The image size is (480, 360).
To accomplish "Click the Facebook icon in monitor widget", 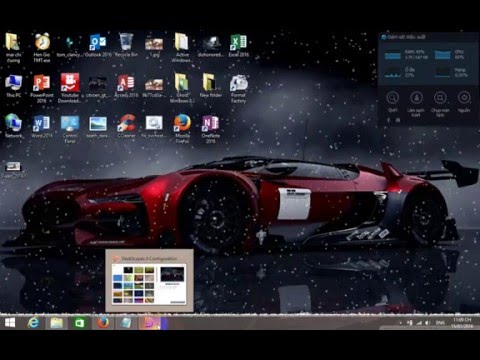I will point(388,120).
